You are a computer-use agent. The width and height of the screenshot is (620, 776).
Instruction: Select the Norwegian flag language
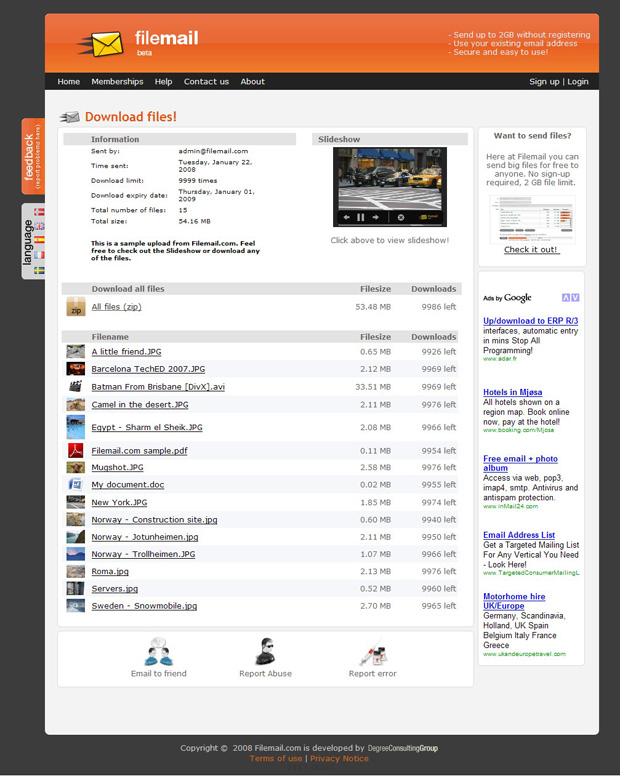pos(39,211)
